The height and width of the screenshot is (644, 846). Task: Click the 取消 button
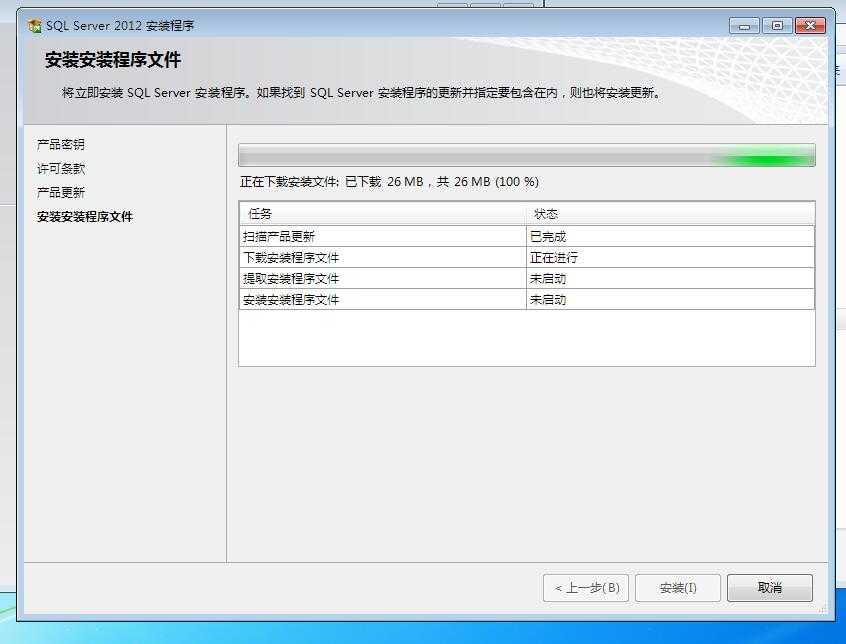[x=769, y=588]
